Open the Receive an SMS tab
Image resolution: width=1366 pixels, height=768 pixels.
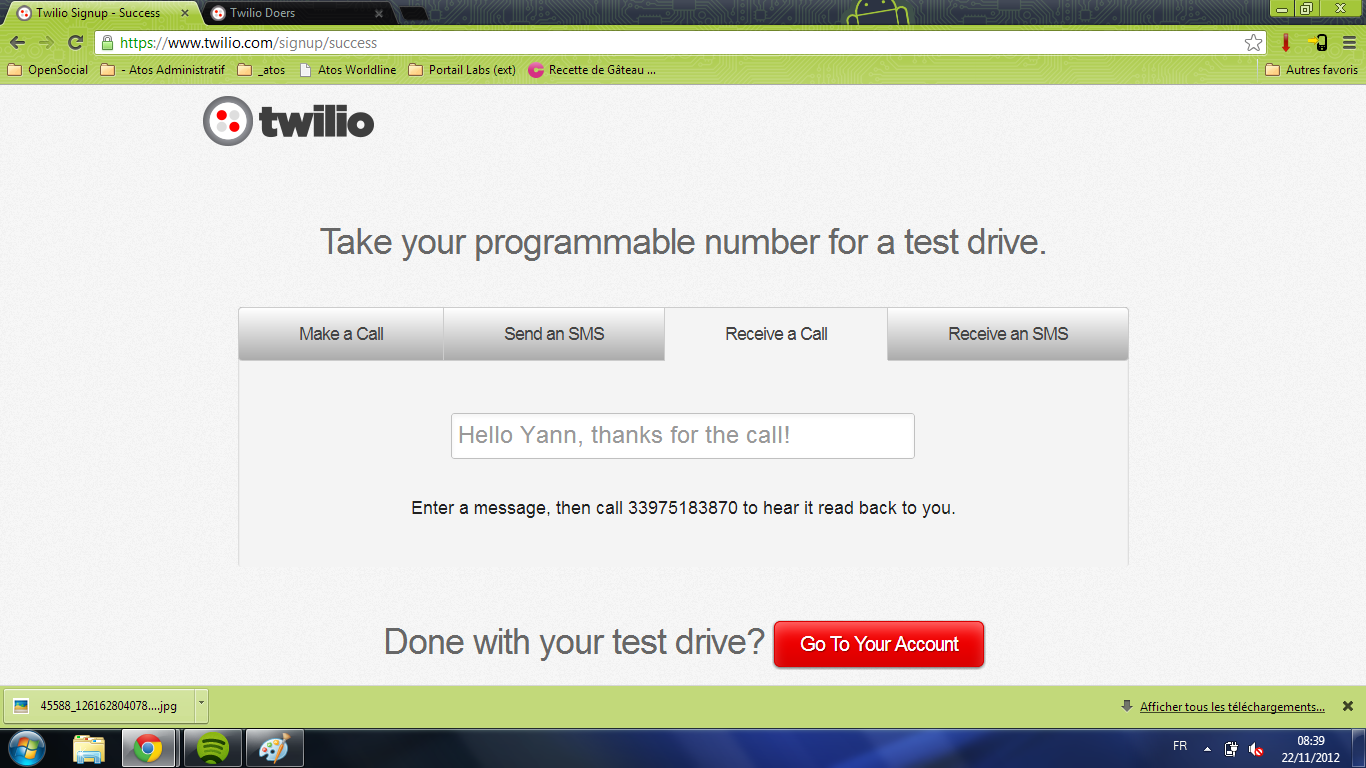(1008, 334)
